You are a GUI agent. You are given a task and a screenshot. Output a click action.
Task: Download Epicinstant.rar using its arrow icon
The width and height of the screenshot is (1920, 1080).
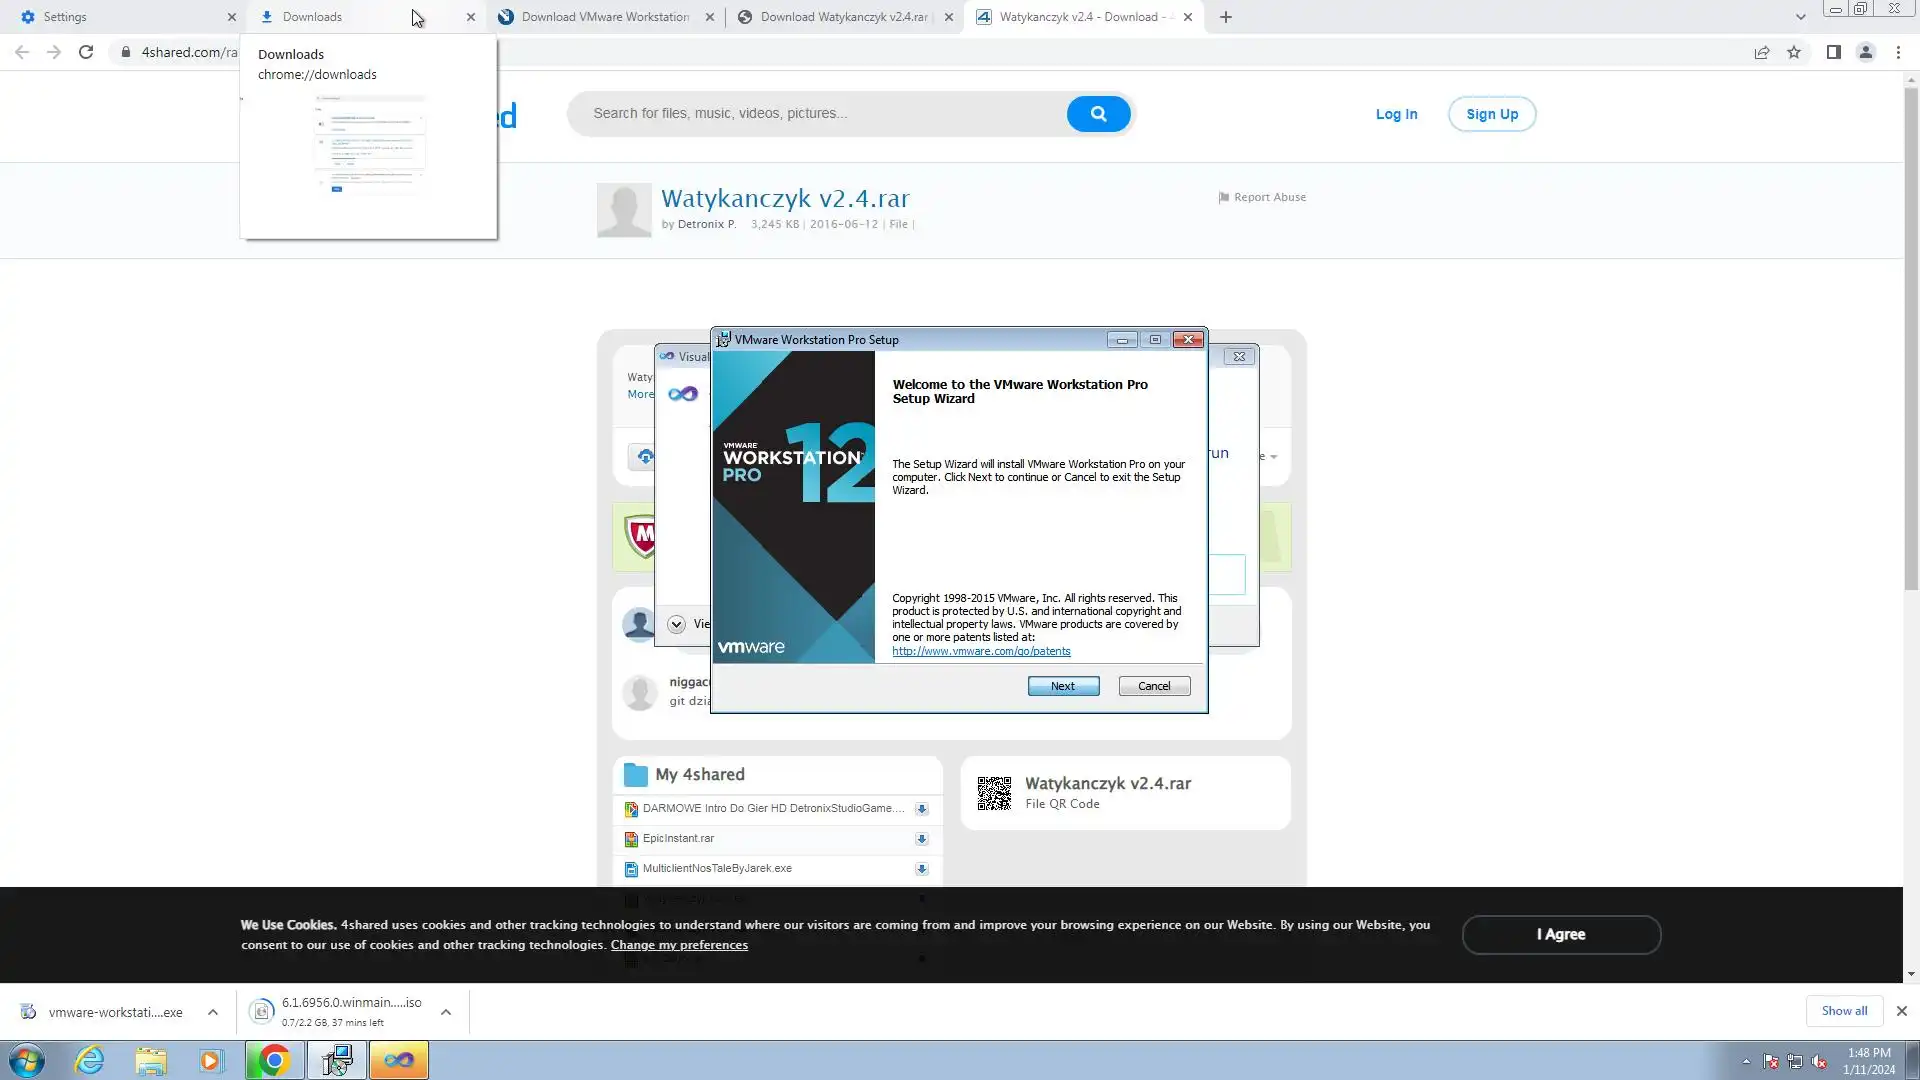921,839
